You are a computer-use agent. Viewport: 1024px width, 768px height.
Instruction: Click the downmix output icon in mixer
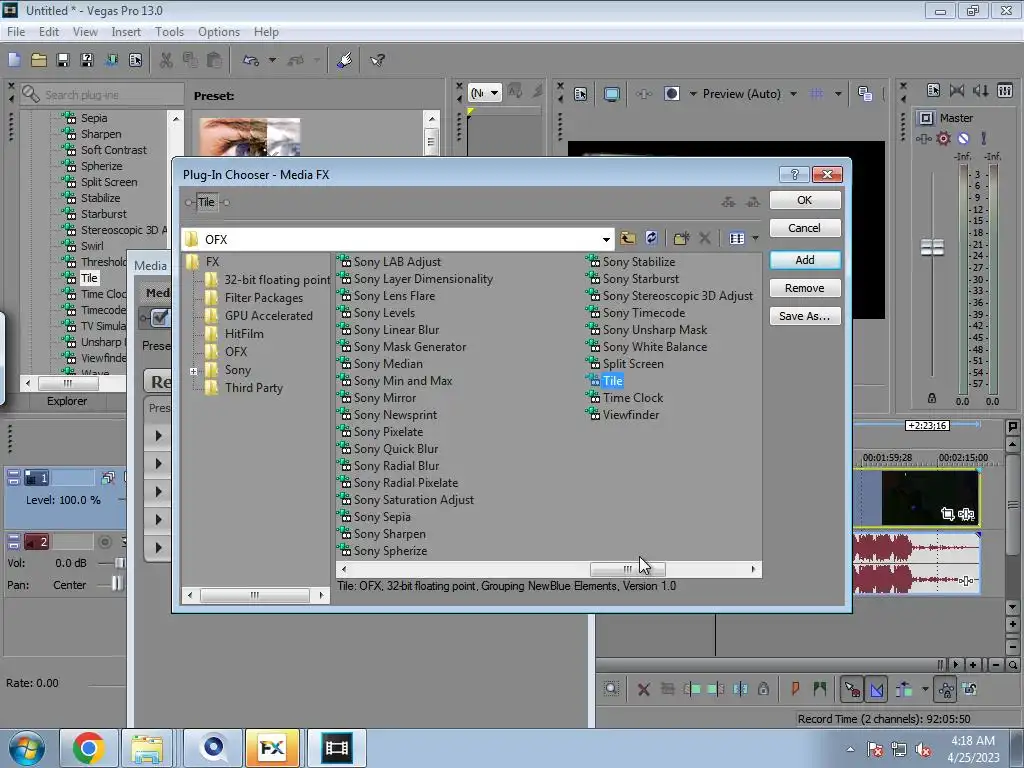[x=957, y=90]
